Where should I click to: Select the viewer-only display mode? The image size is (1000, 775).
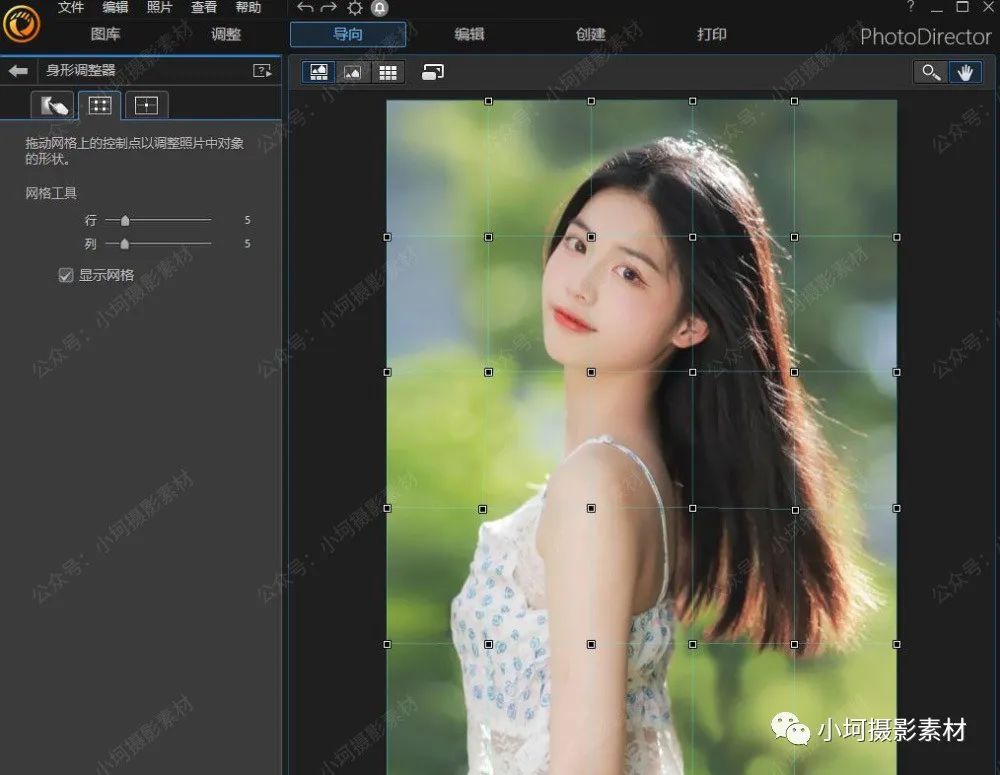coord(353,71)
